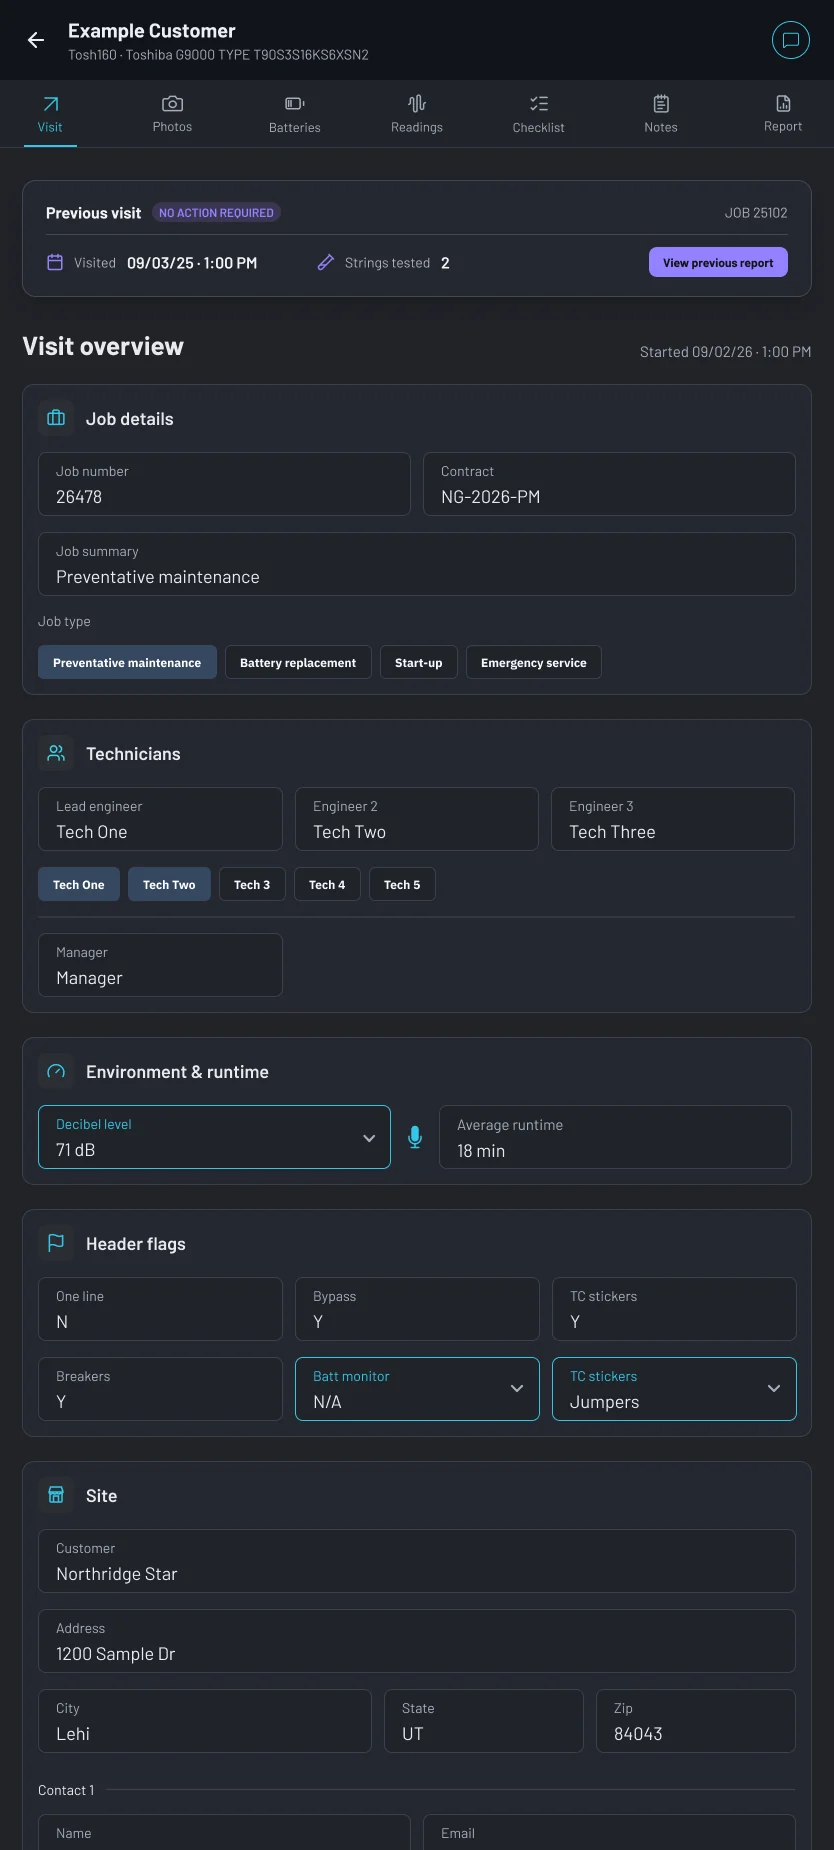Click the NO ACTION REQUIRED badge

(x=216, y=212)
